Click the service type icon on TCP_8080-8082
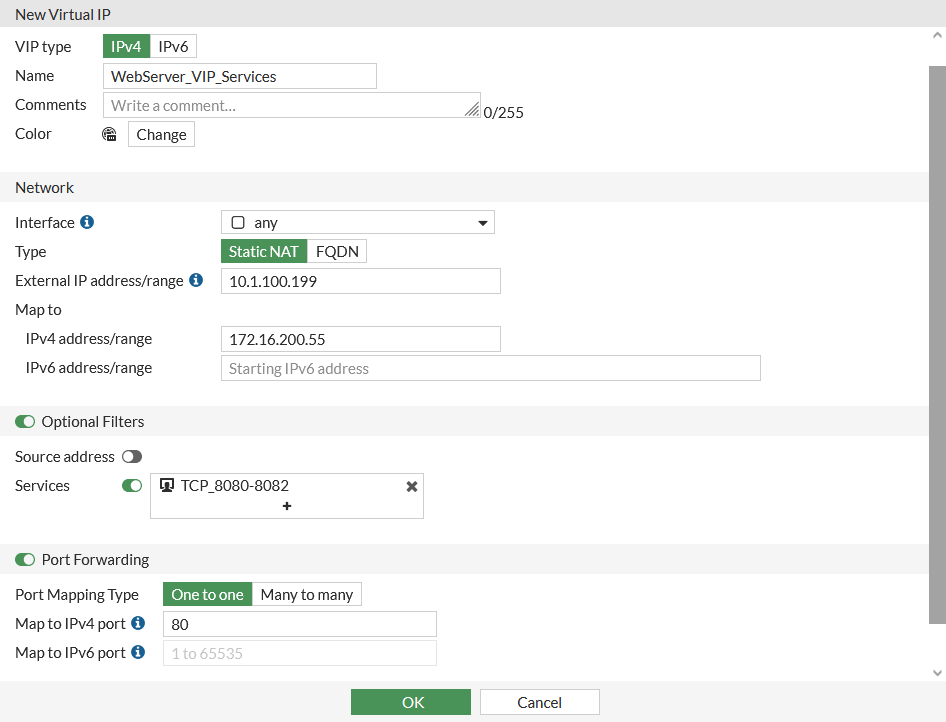The image size is (946, 722). click(x=166, y=485)
